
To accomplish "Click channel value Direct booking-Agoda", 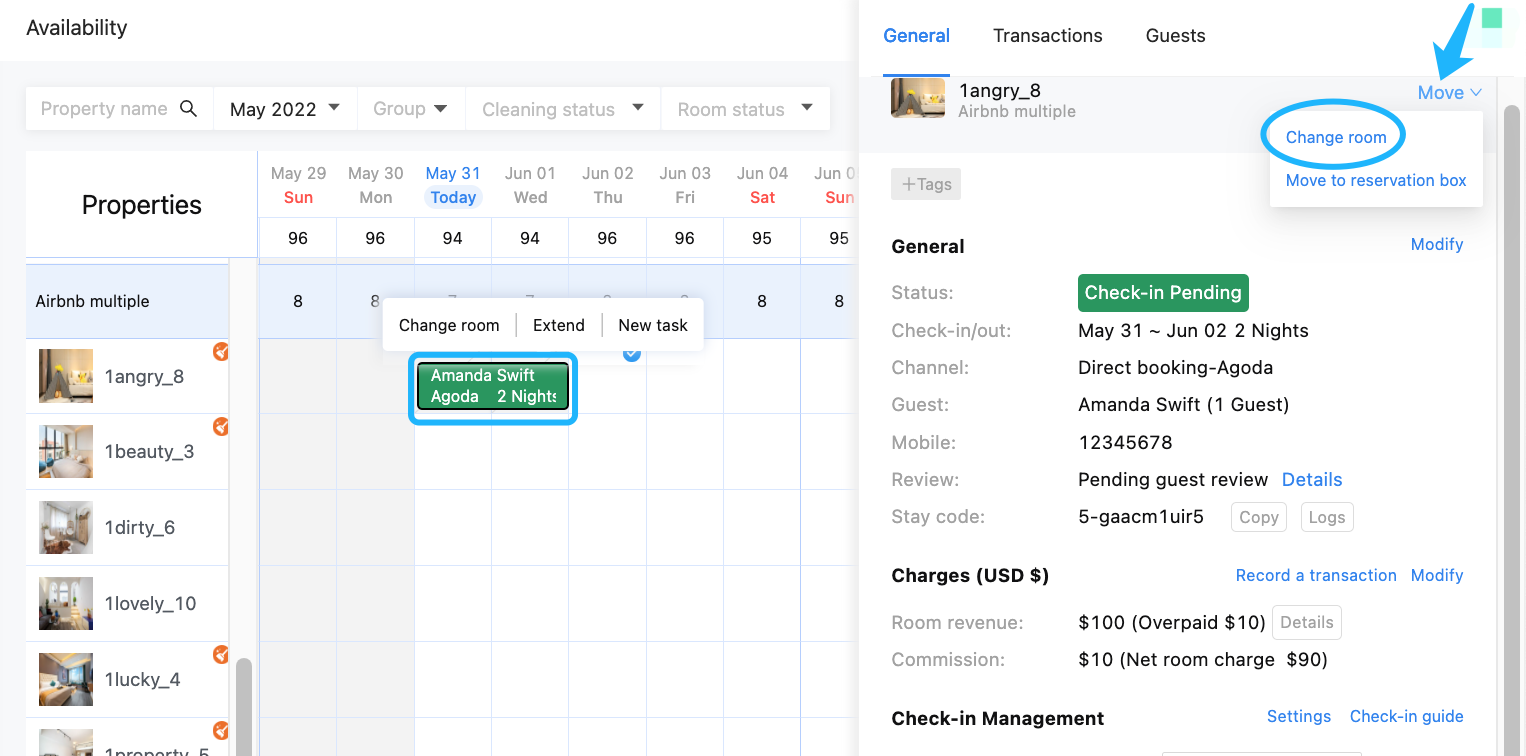I will [1176, 368].
